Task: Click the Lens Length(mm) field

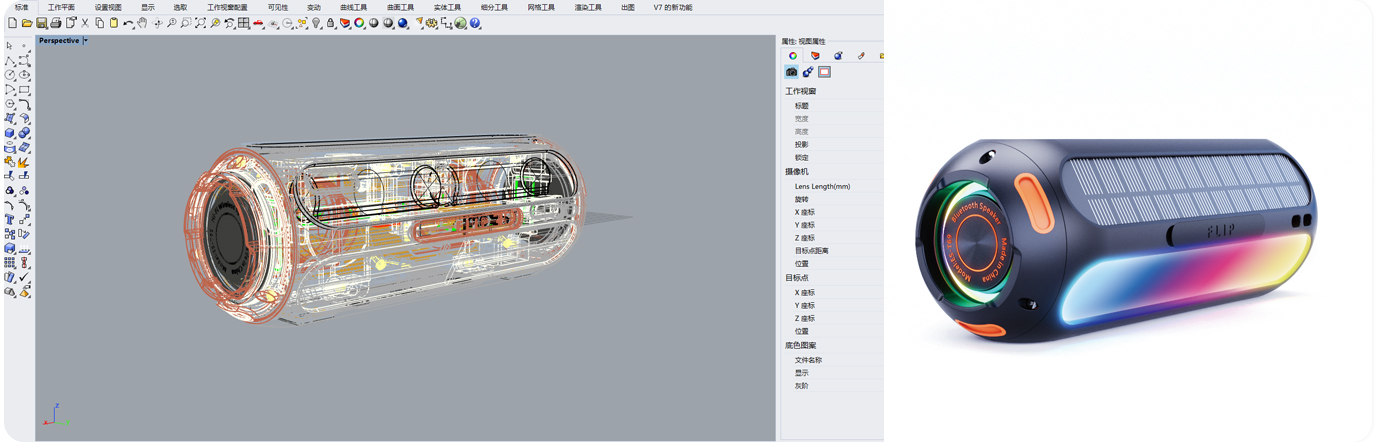Action: [822, 186]
